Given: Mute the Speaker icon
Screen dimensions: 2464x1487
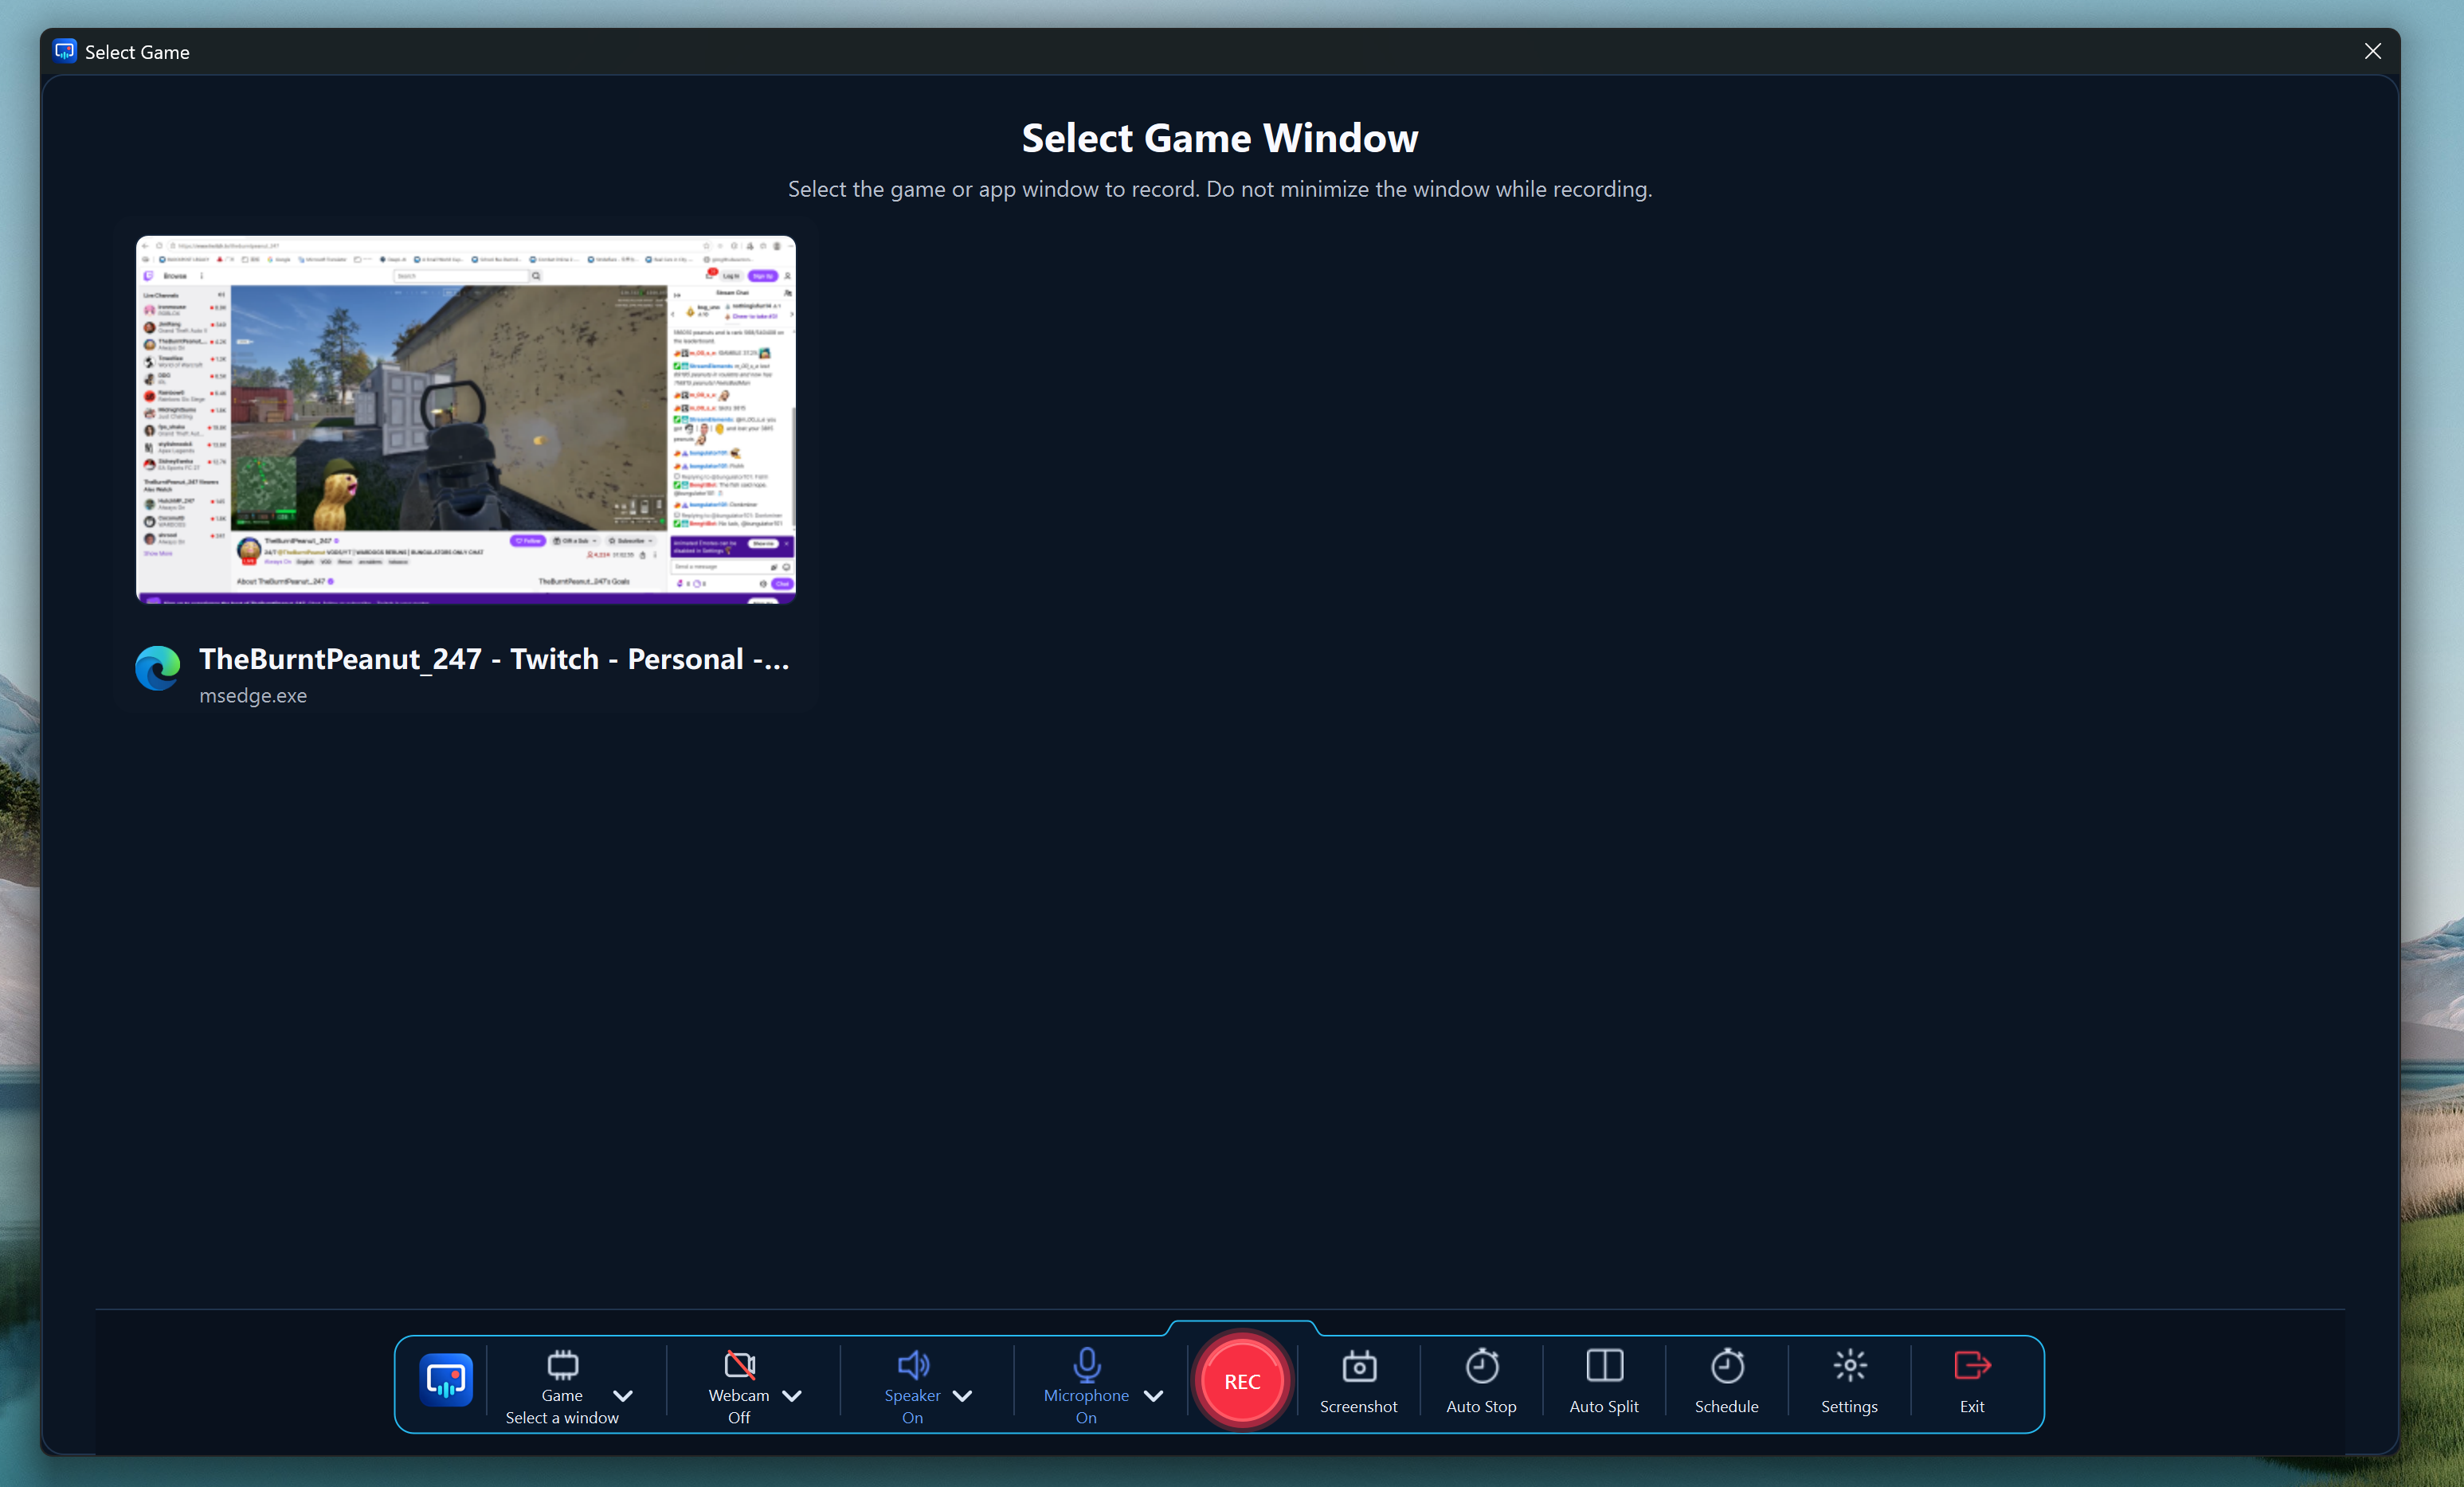Looking at the screenshot, I should pyautogui.click(x=912, y=1365).
